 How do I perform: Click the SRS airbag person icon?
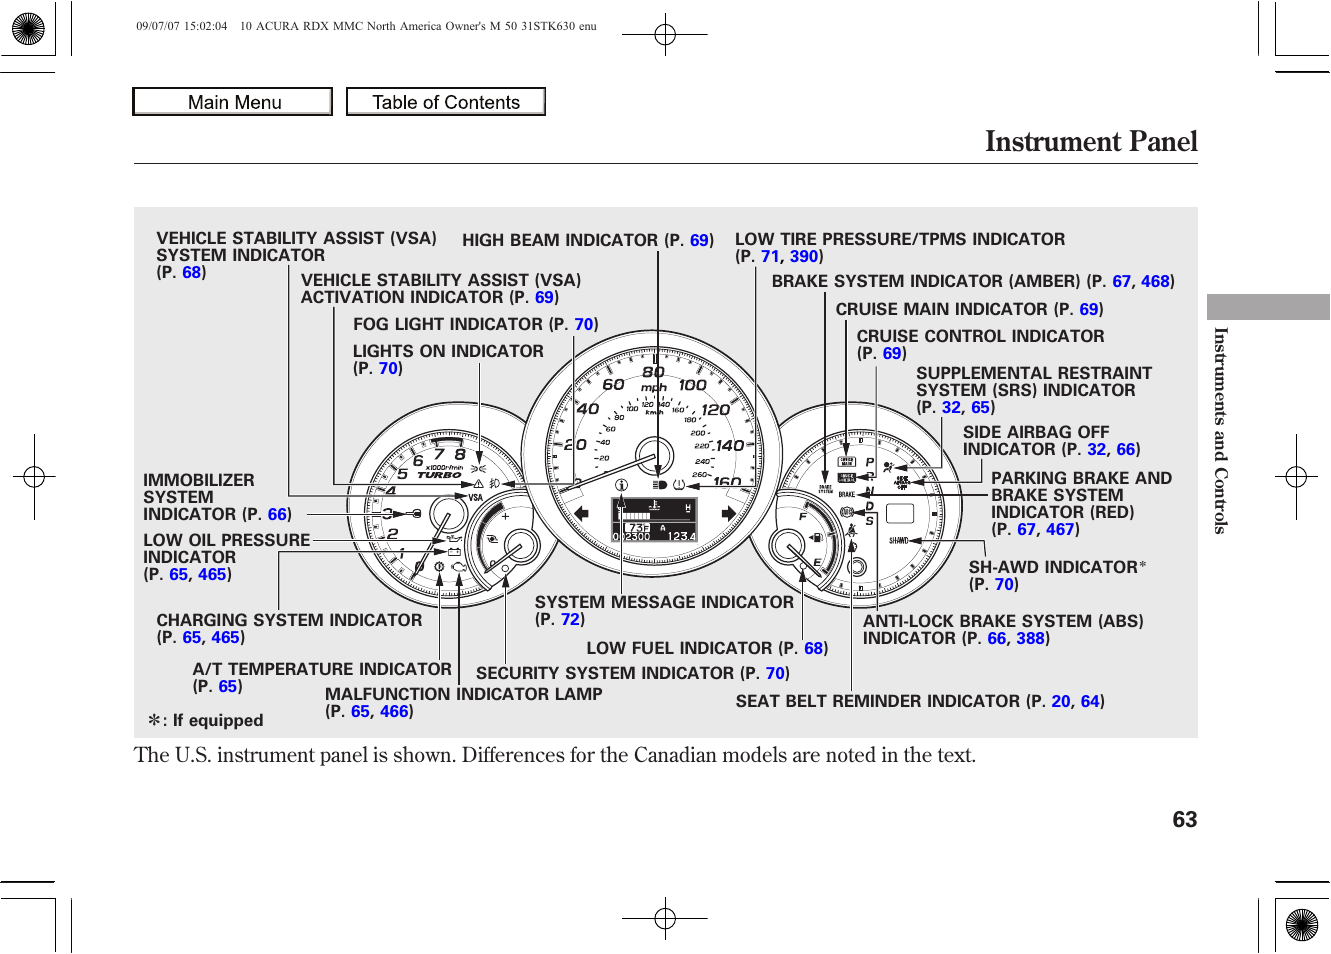pos(888,467)
